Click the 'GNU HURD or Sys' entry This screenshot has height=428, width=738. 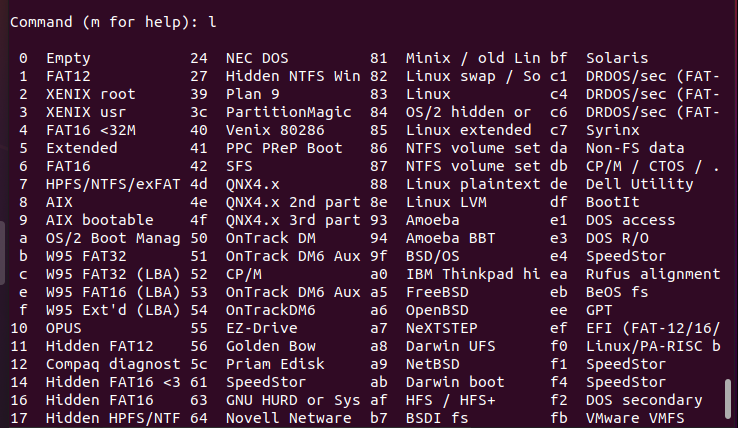(293, 400)
